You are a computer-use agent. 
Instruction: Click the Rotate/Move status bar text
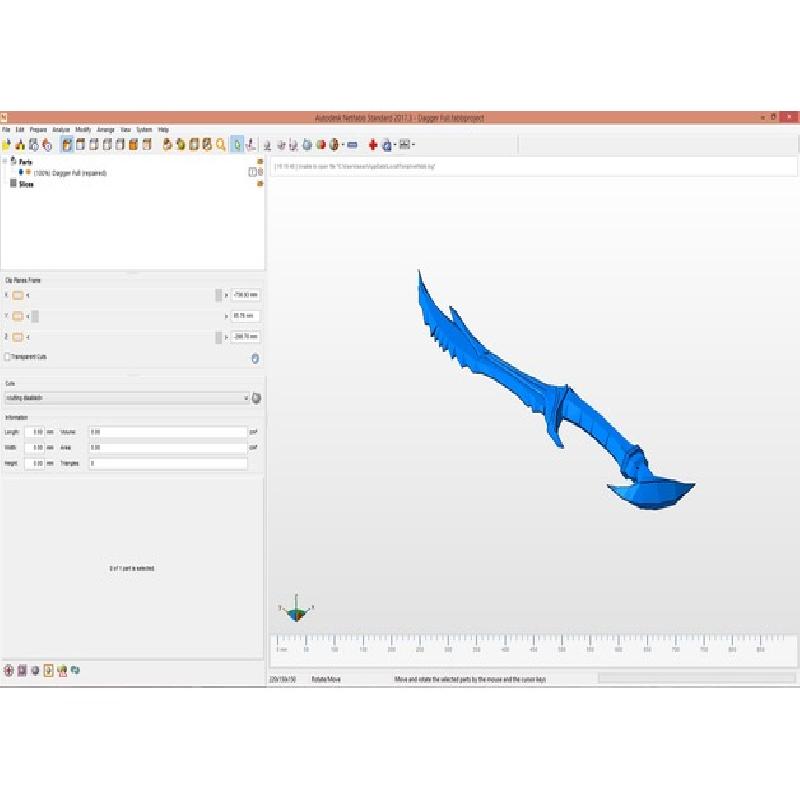(x=326, y=680)
